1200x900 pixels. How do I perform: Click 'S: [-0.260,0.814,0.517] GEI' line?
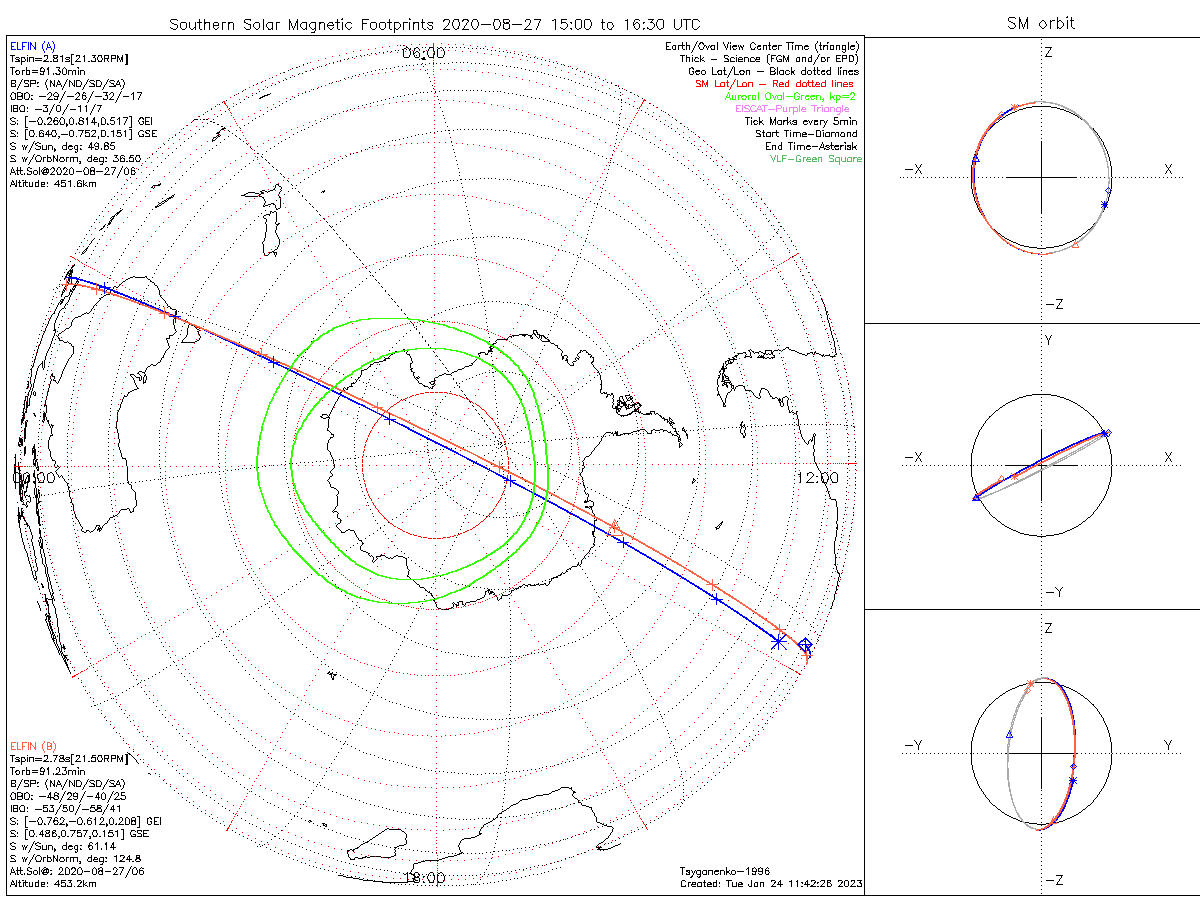(80, 122)
